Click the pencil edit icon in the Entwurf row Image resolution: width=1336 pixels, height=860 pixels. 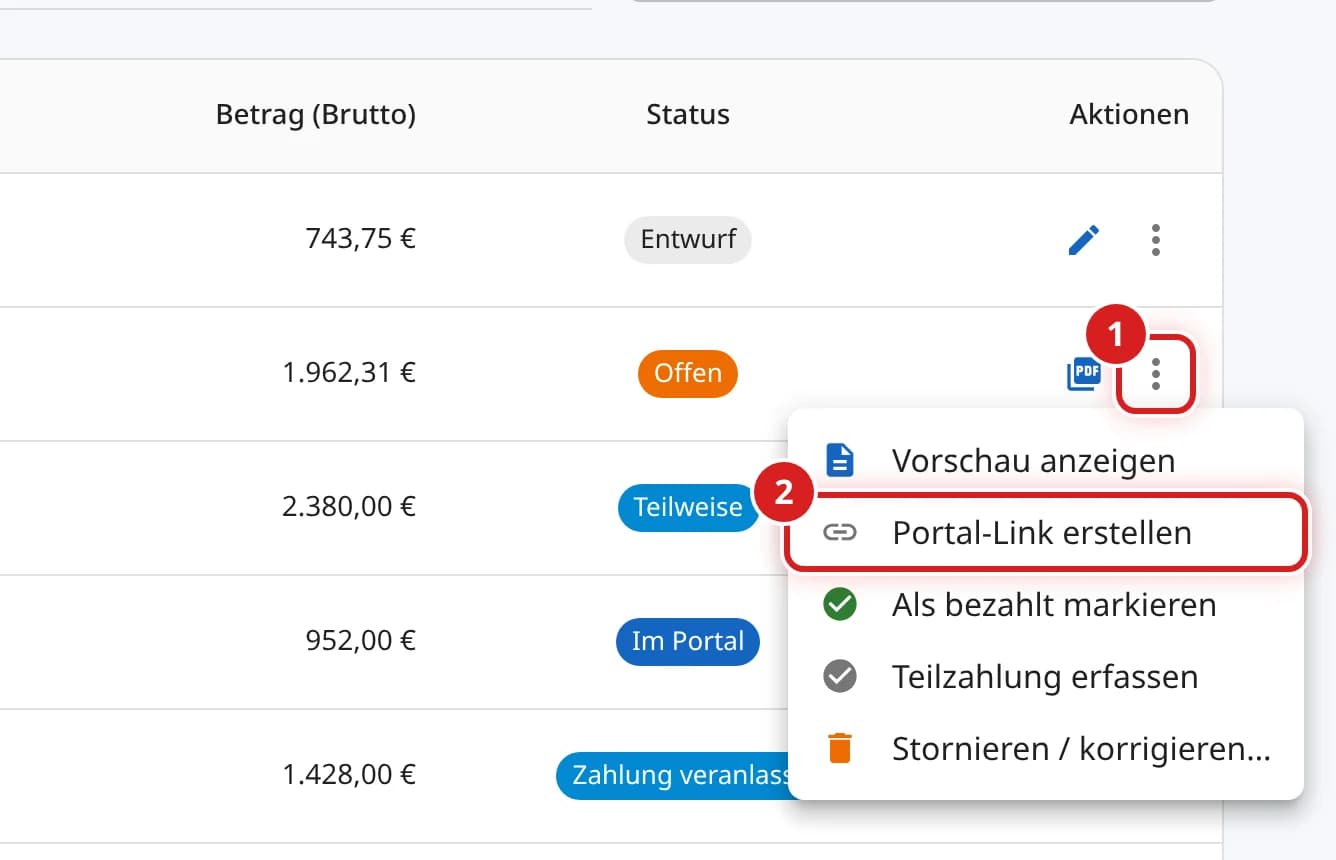pyautogui.click(x=1084, y=240)
